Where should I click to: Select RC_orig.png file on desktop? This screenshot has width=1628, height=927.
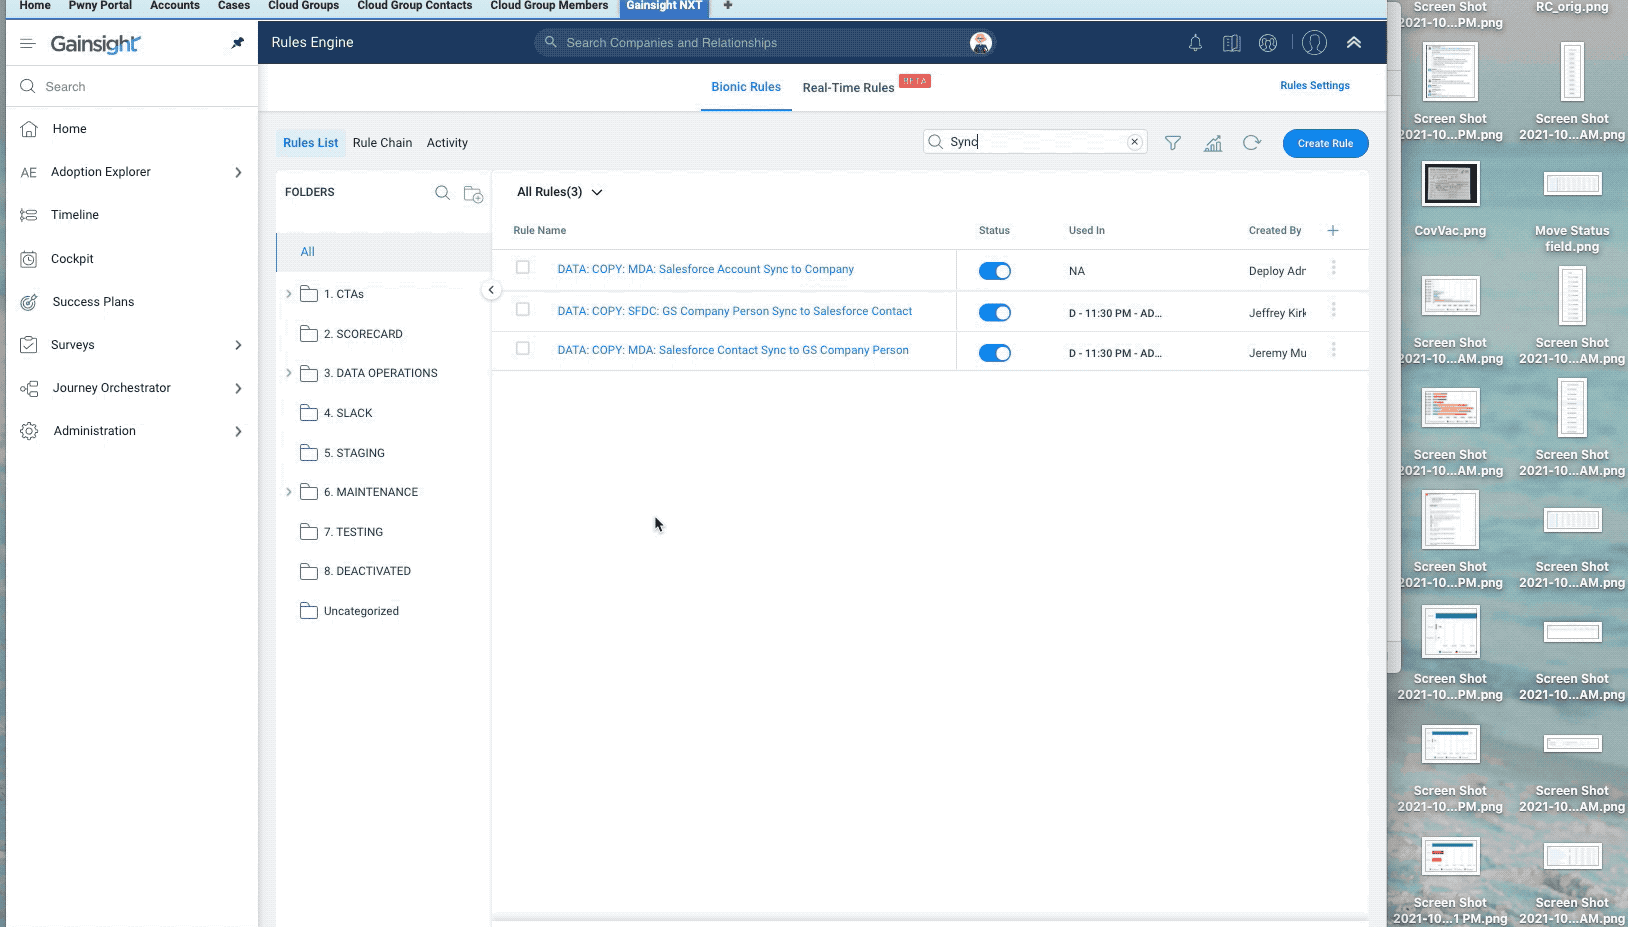(1572, 8)
